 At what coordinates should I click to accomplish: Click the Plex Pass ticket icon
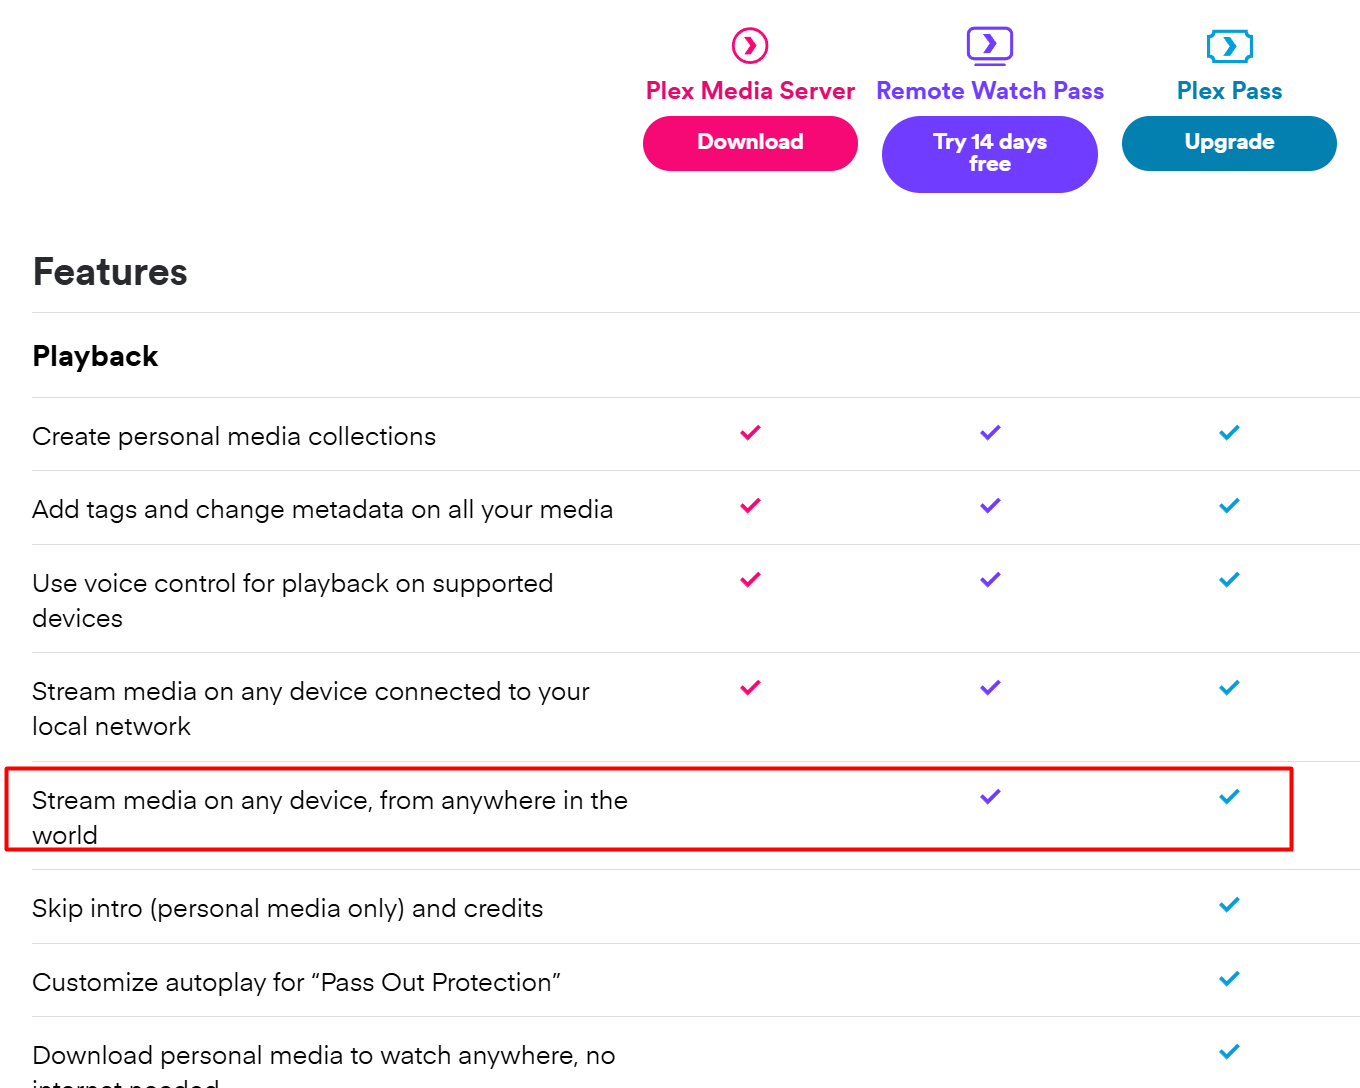click(1229, 46)
